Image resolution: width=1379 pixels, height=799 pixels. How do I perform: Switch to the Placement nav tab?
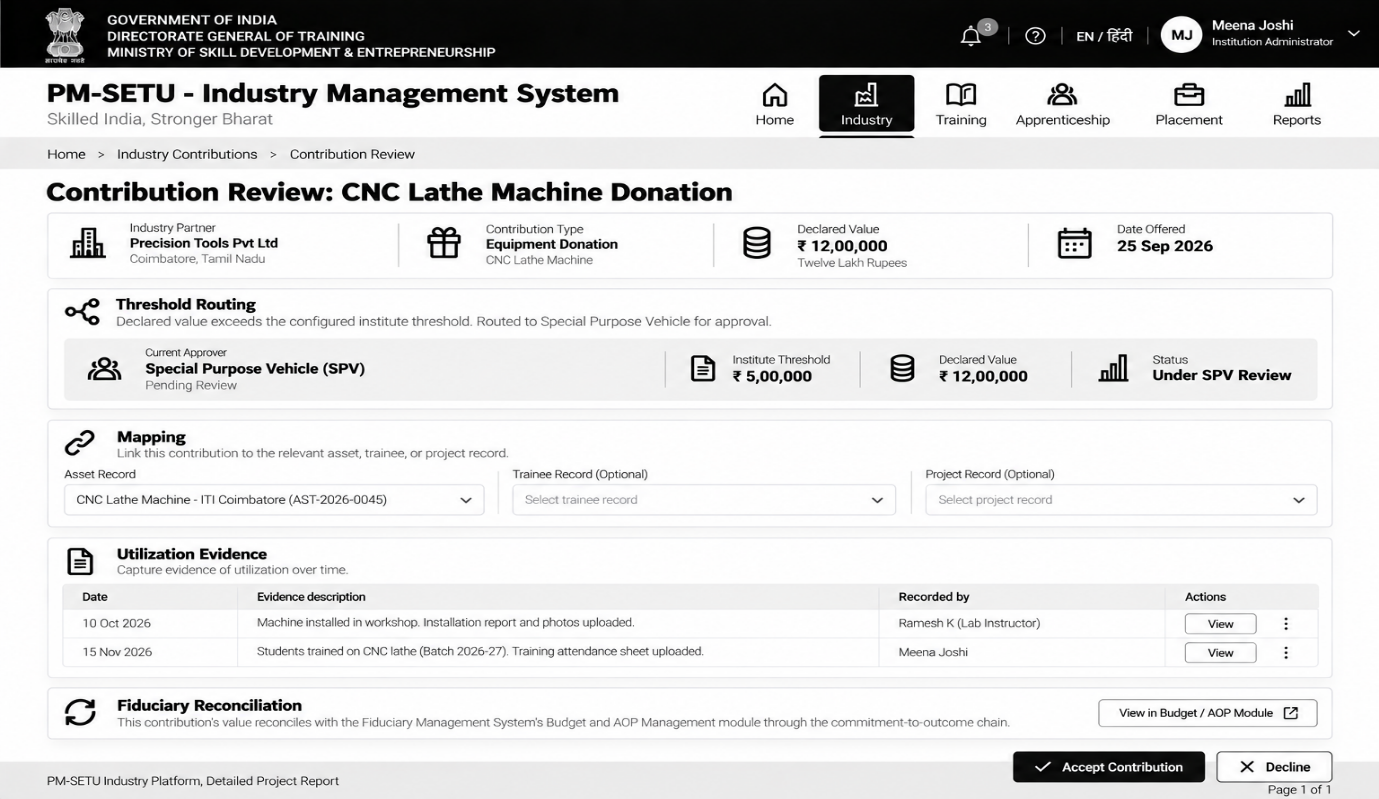(1189, 106)
